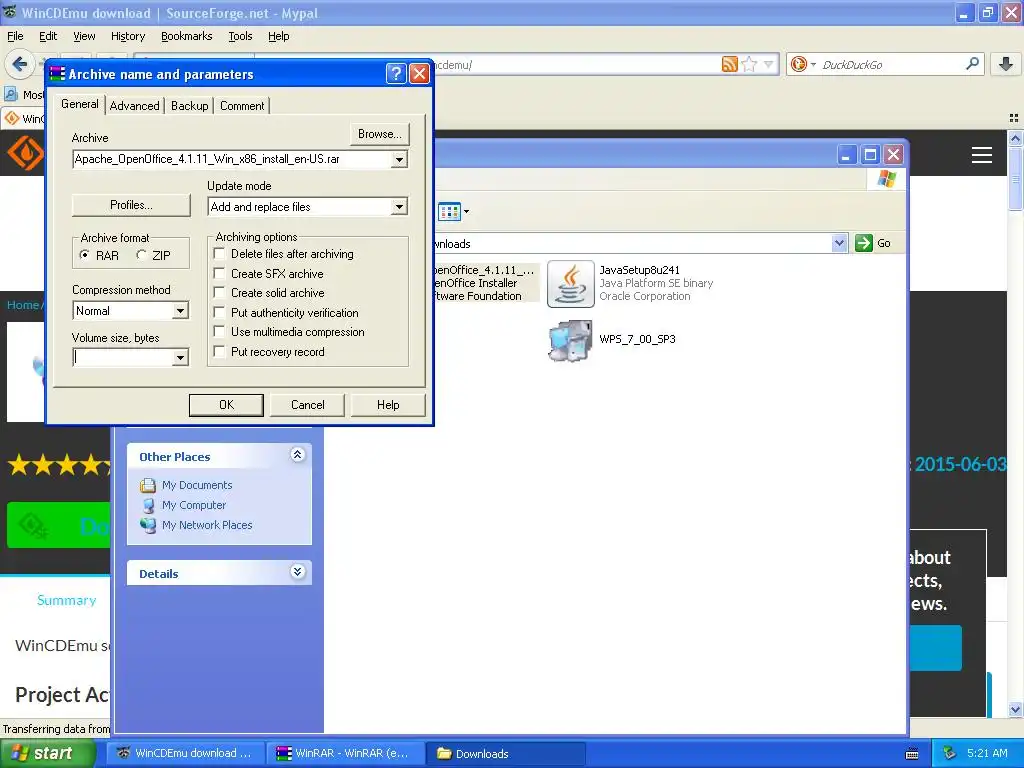1024x768 pixels.
Task: Click the Start button
Action: coord(47,753)
